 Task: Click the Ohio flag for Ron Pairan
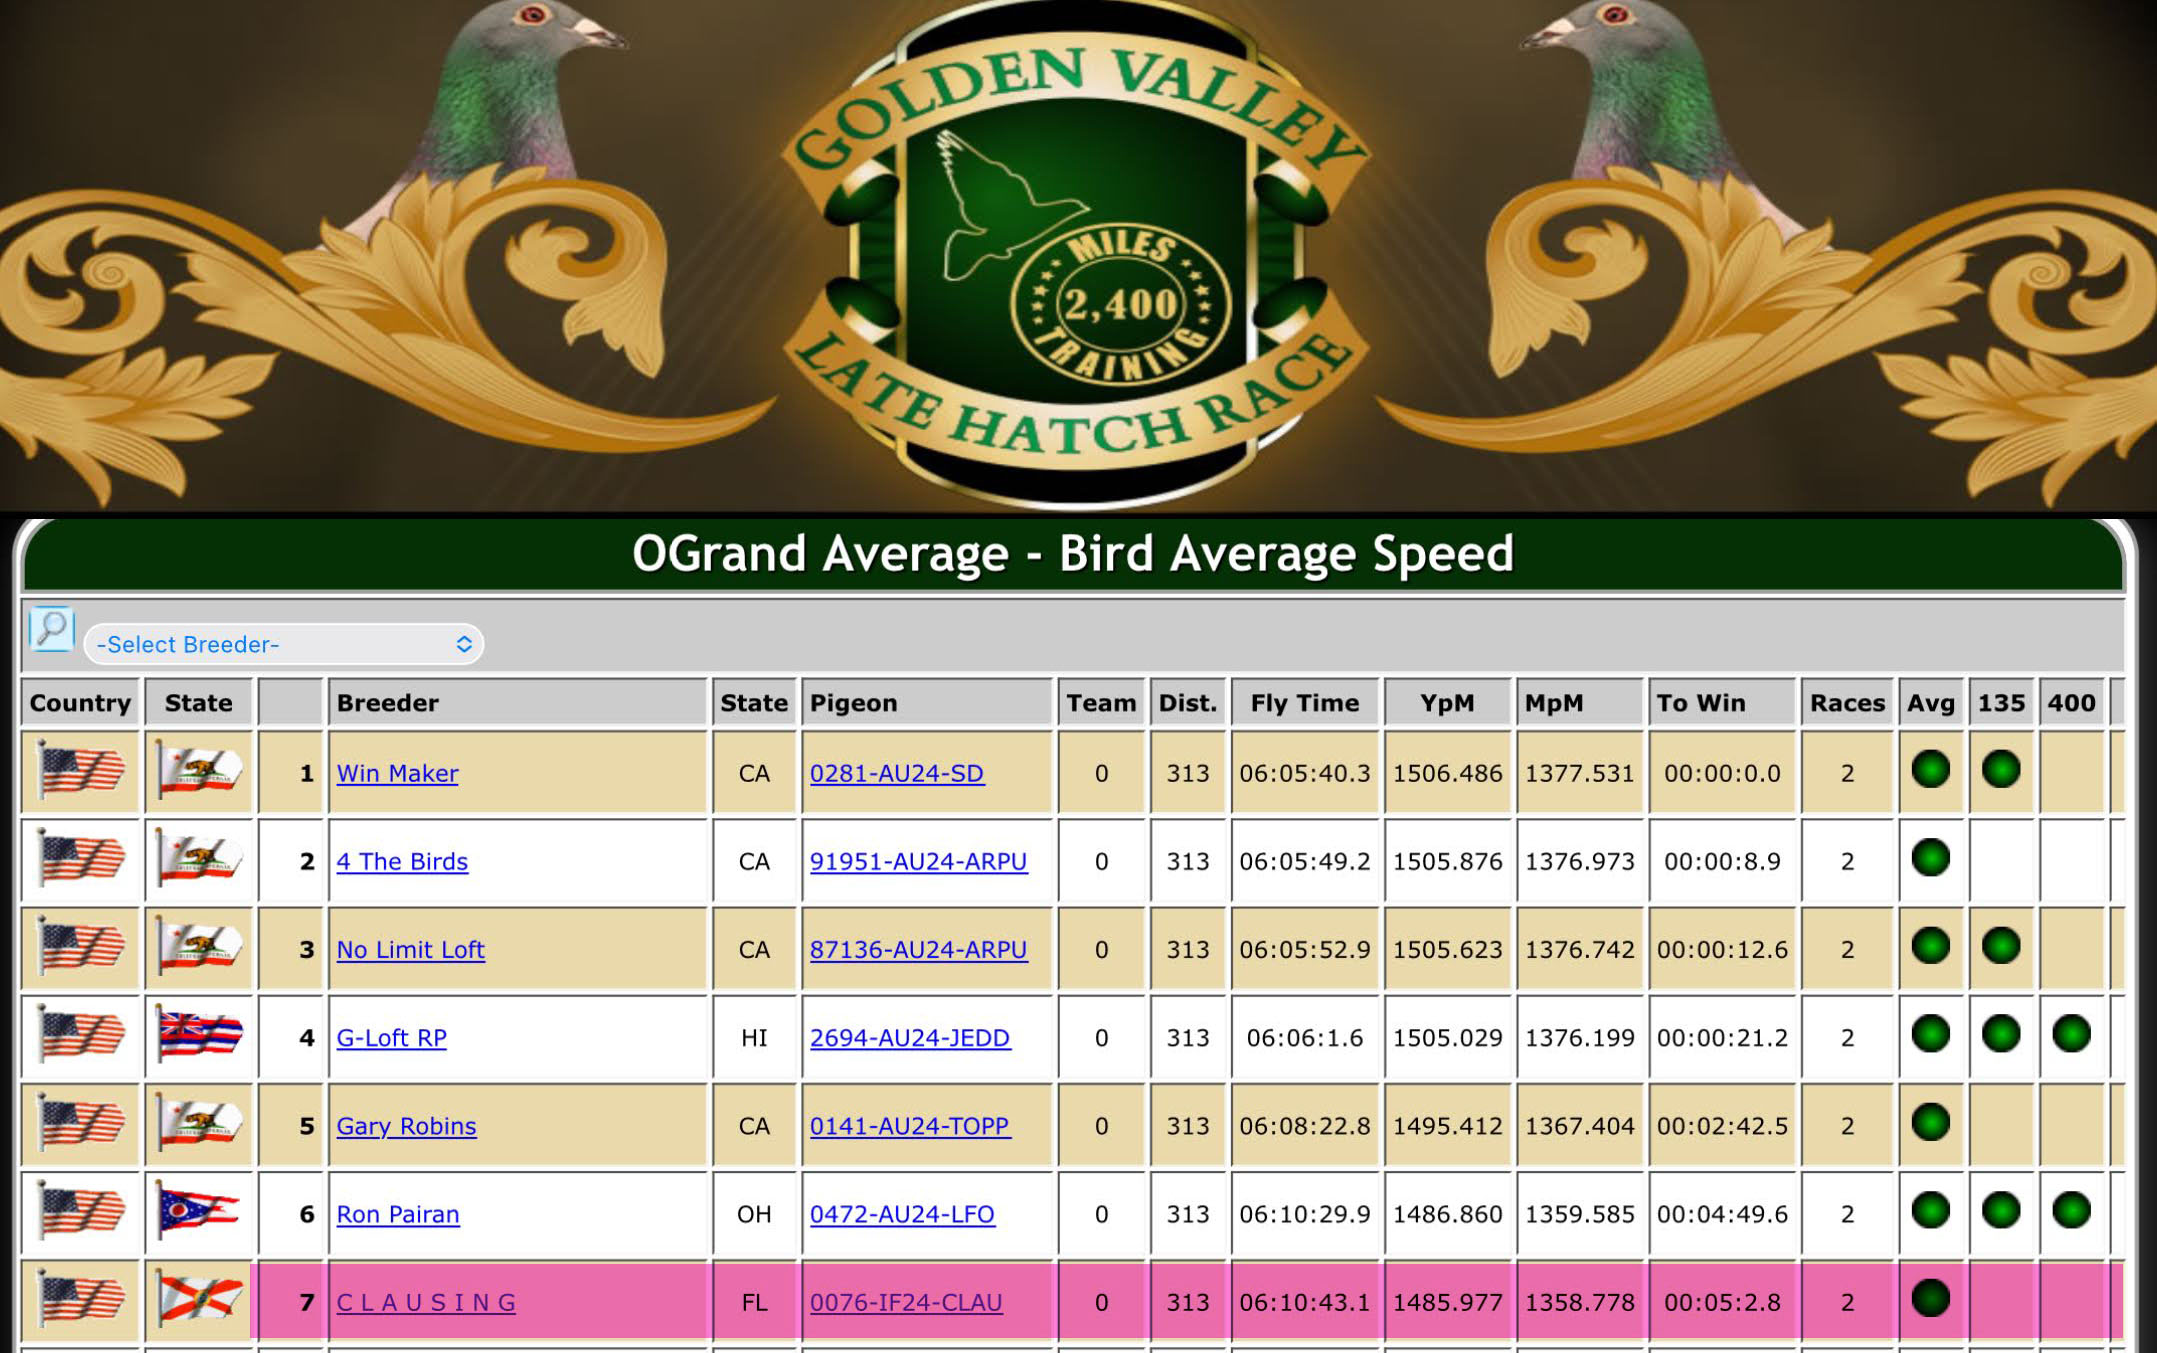[x=199, y=1212]
